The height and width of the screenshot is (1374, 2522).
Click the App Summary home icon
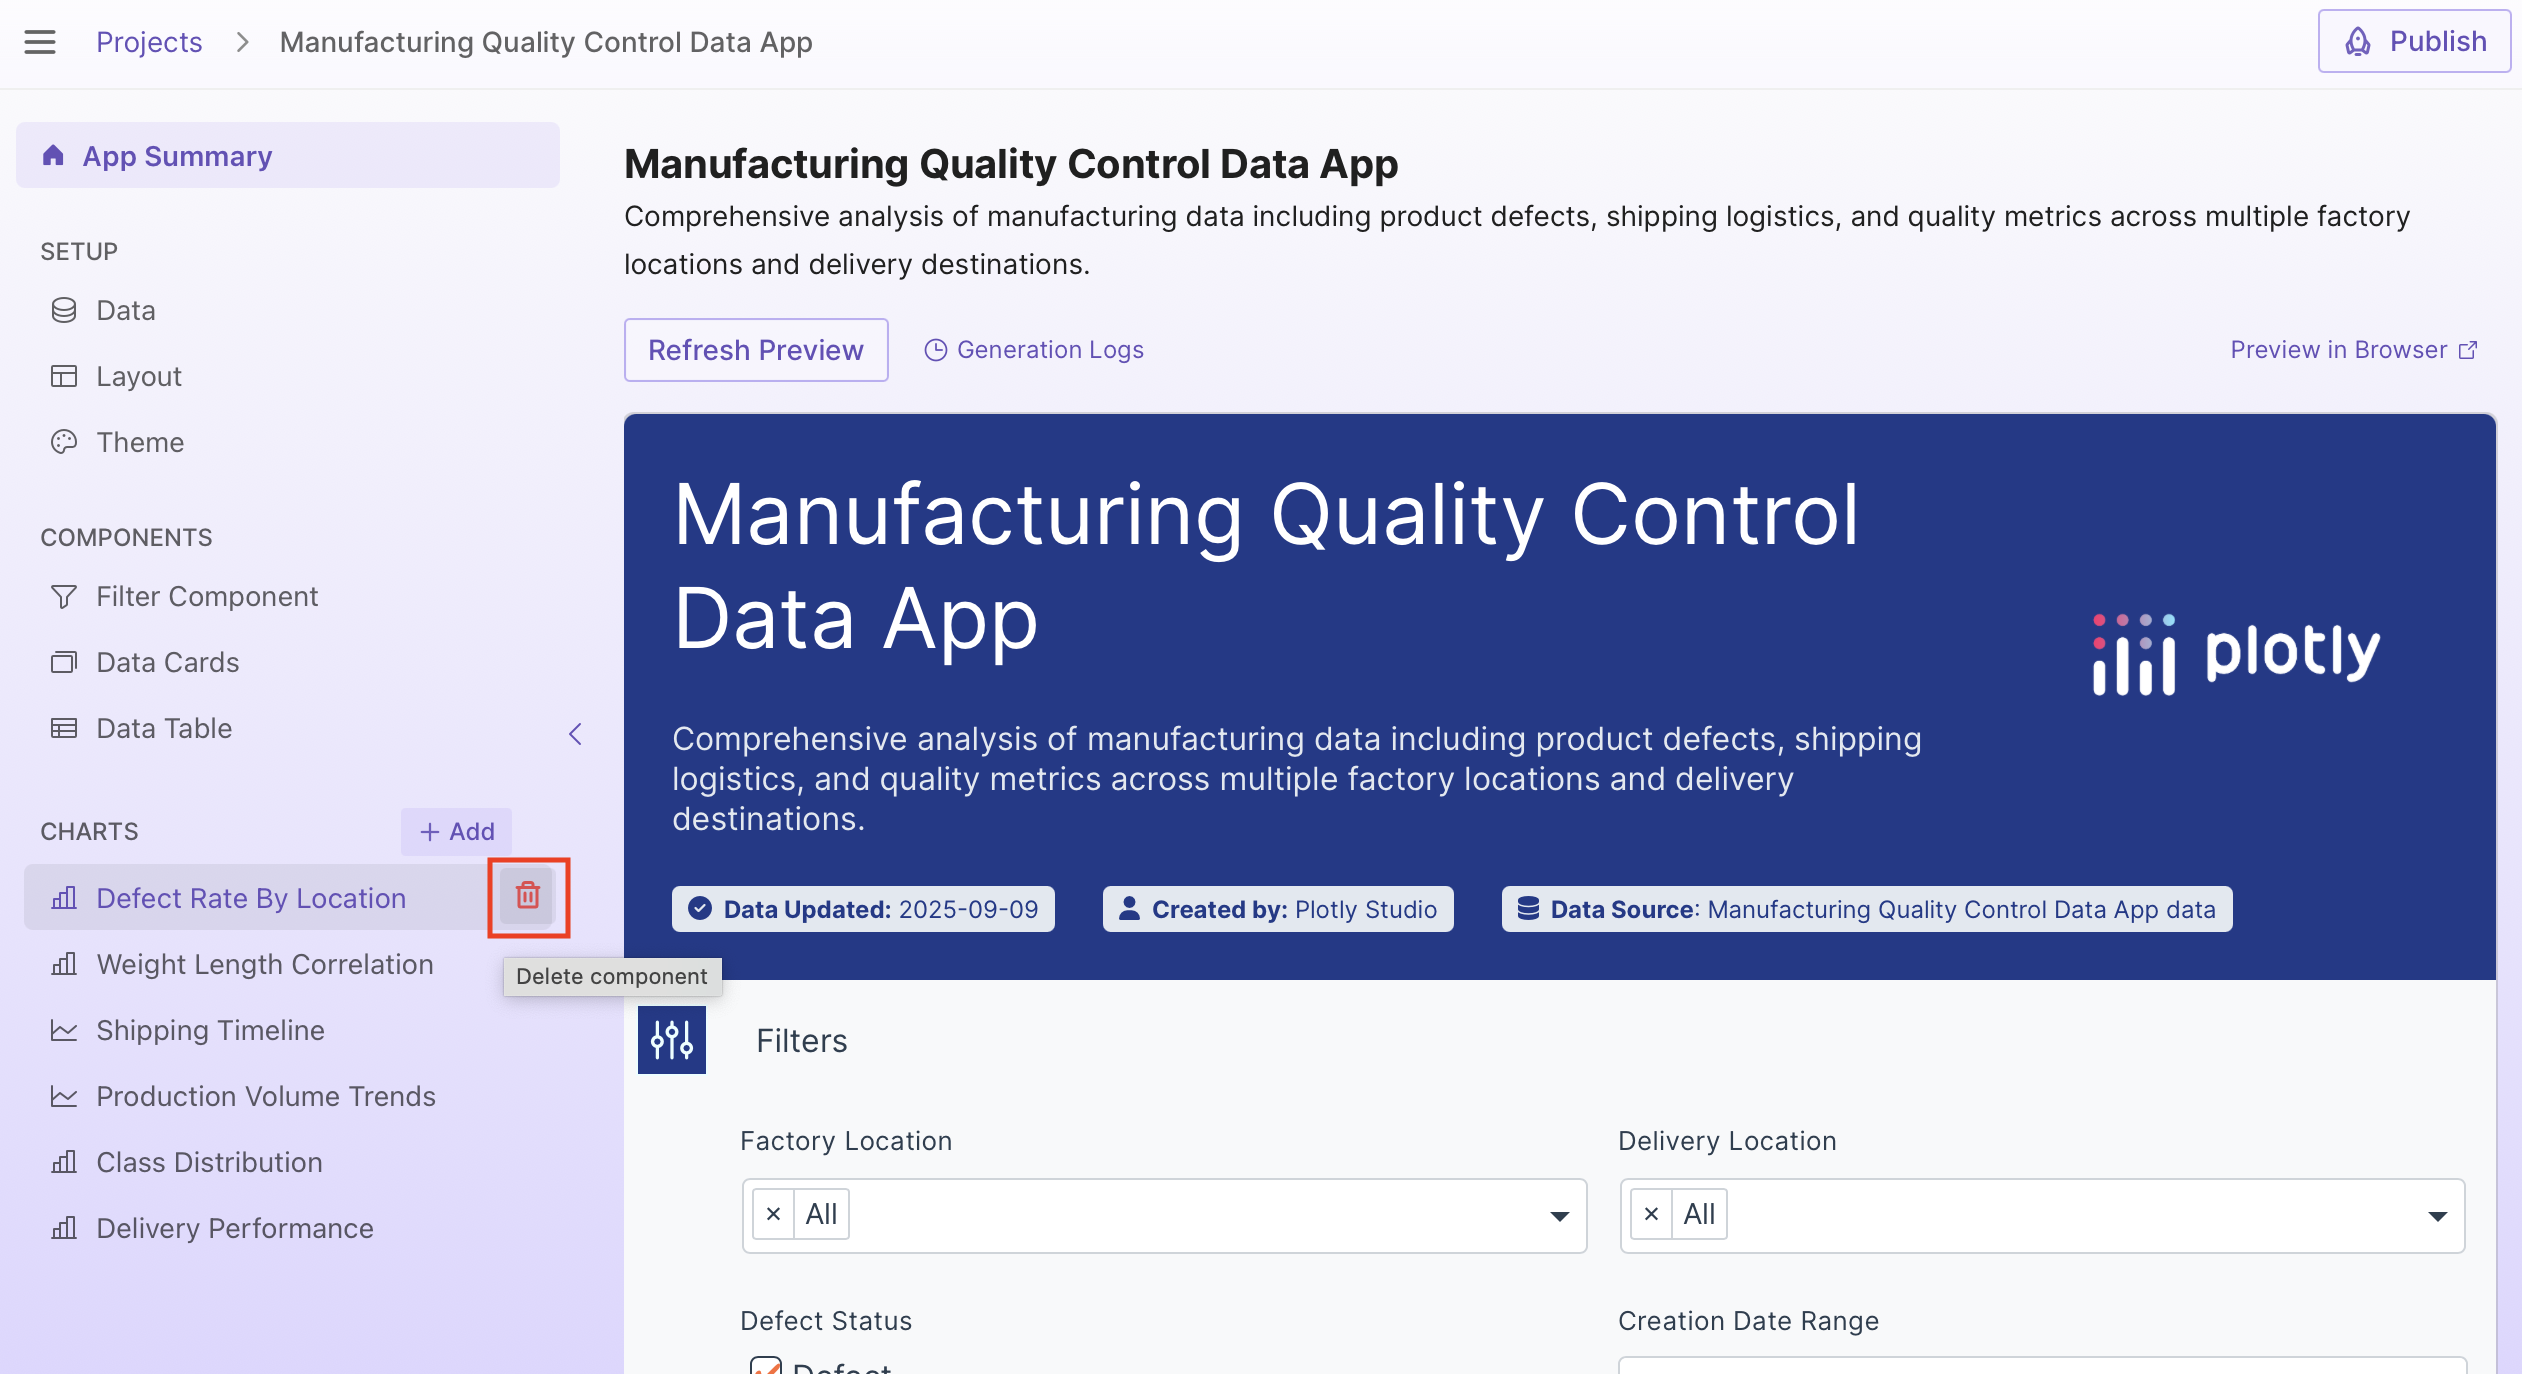(x=54, y=156)
